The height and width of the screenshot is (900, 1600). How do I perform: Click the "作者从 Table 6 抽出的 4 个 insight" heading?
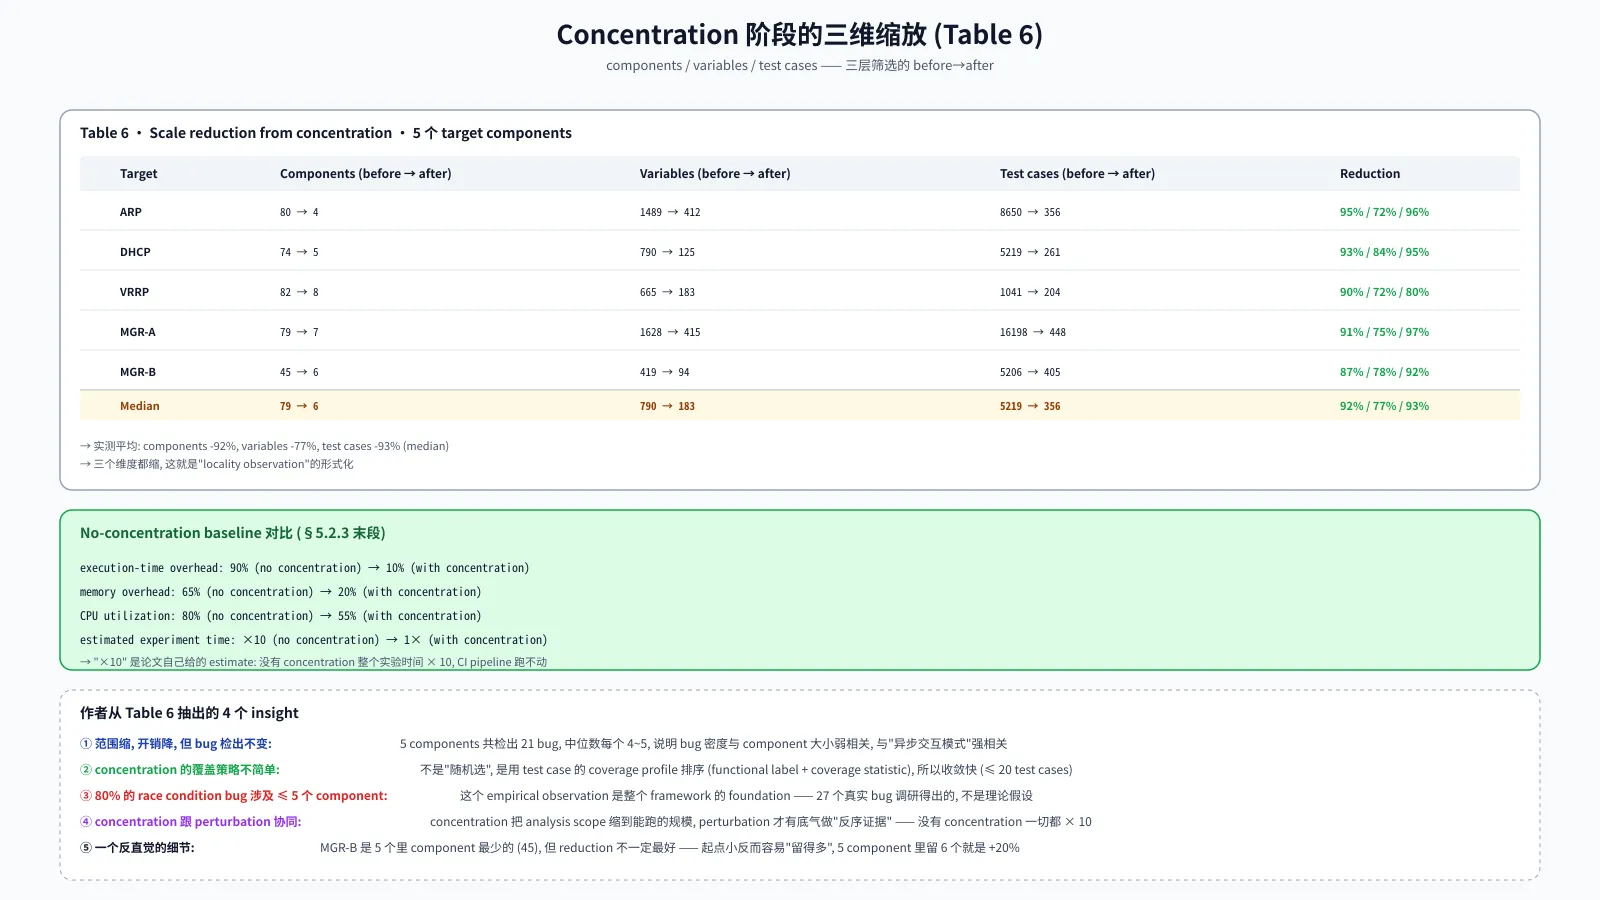coord(189,713)
